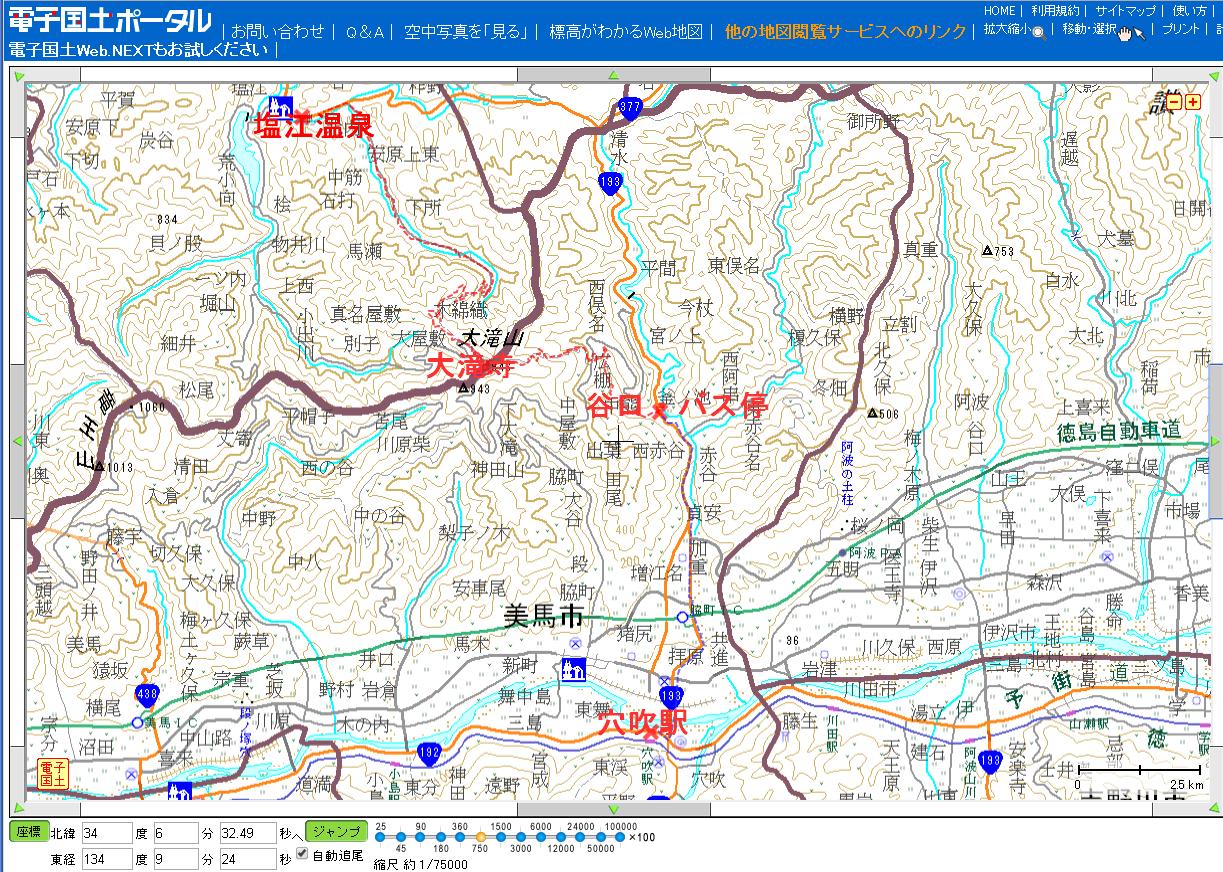This screenshot has height=872, width=1223.
Task: Click the 東経 minutes field showing 9
Action: tap(175, 859)
